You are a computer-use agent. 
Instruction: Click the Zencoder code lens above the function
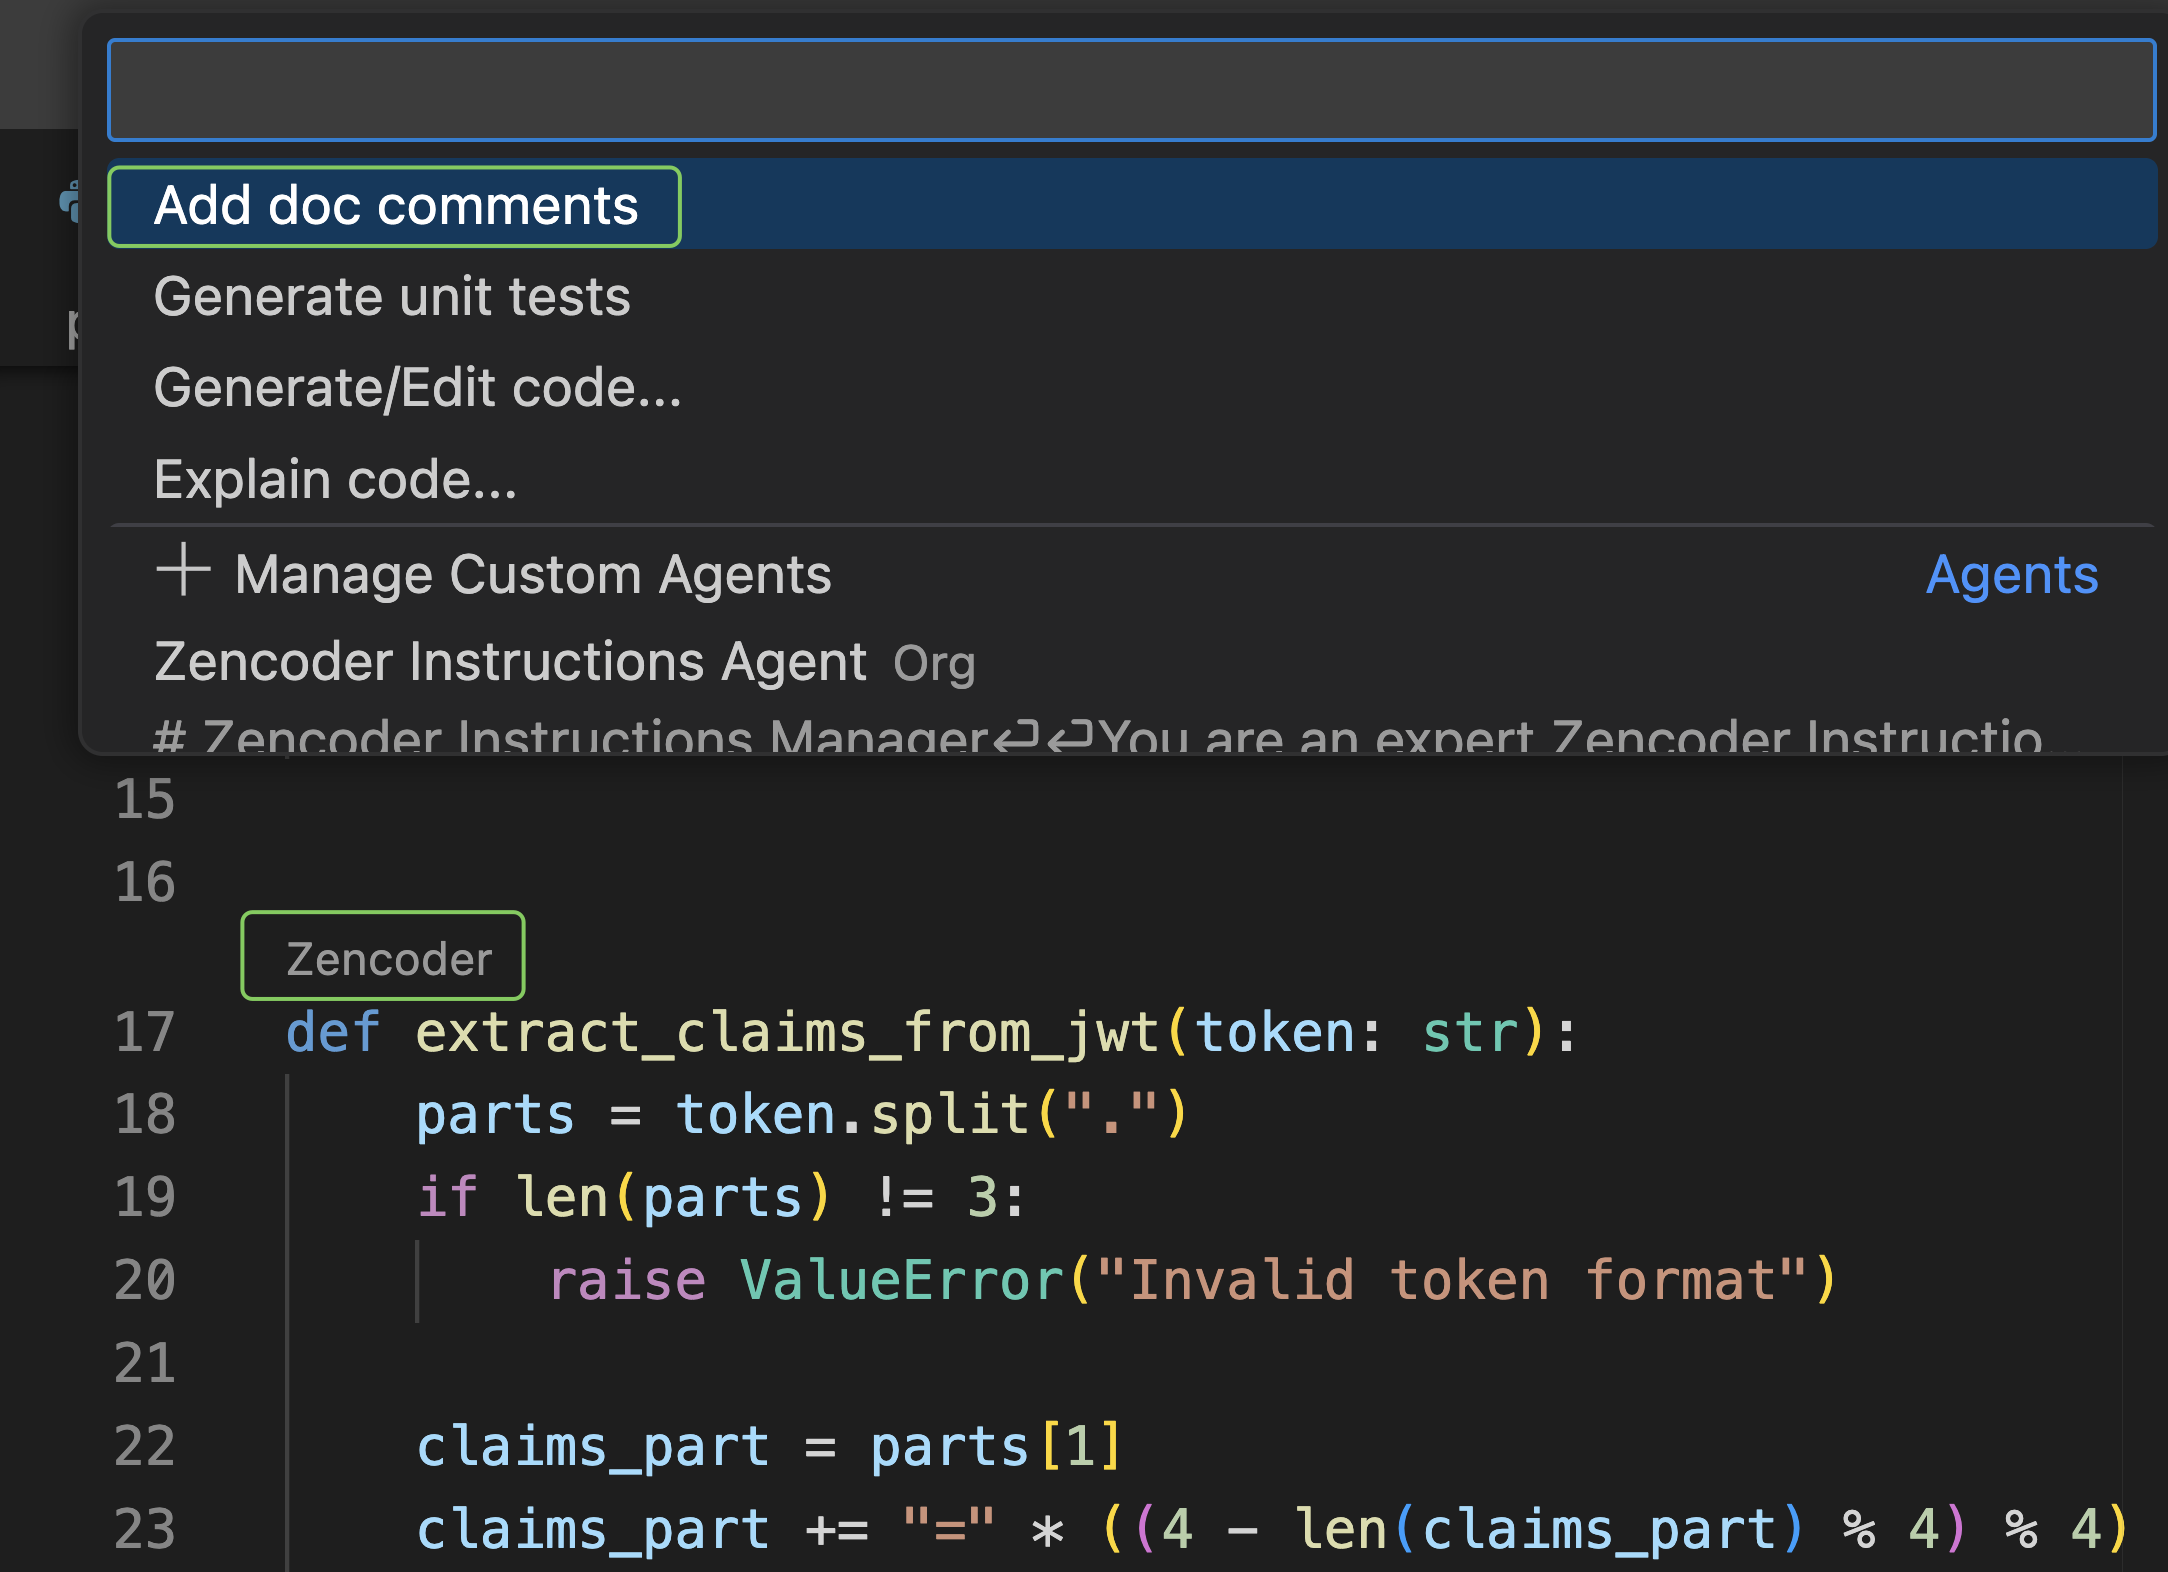pos(388,959)
